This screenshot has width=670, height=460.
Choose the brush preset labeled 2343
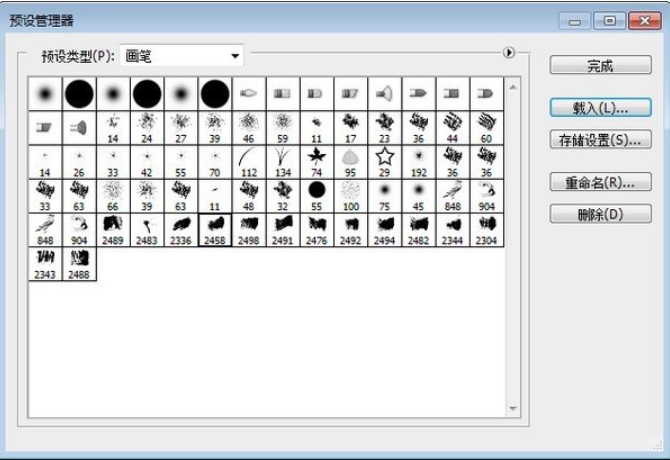pyautogui.click(x=45, y=263)
